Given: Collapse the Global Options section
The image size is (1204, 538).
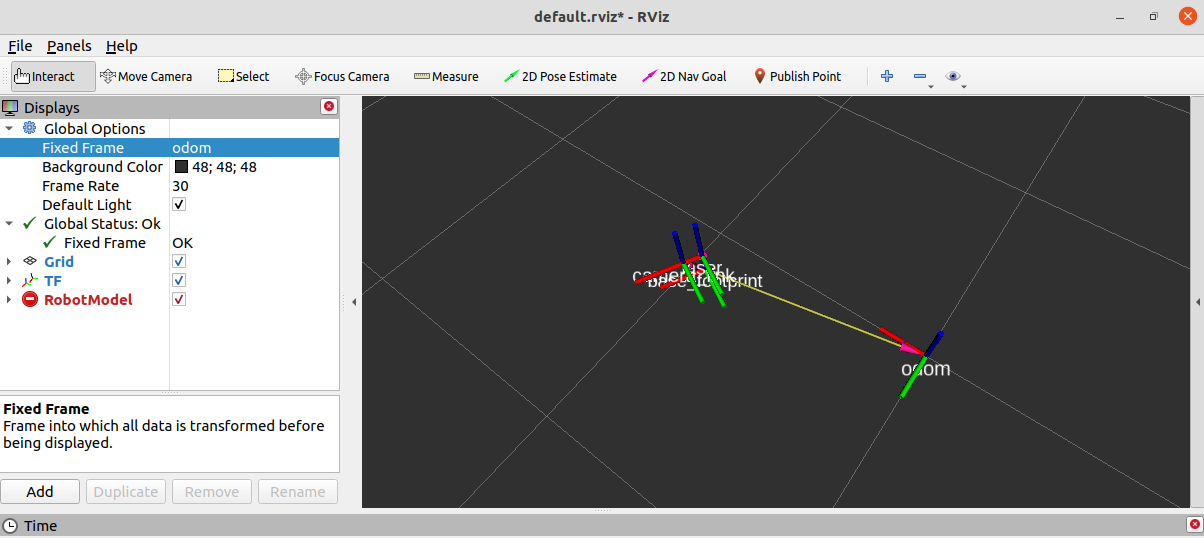Looking at the screenshot, I should pos(9,129).
